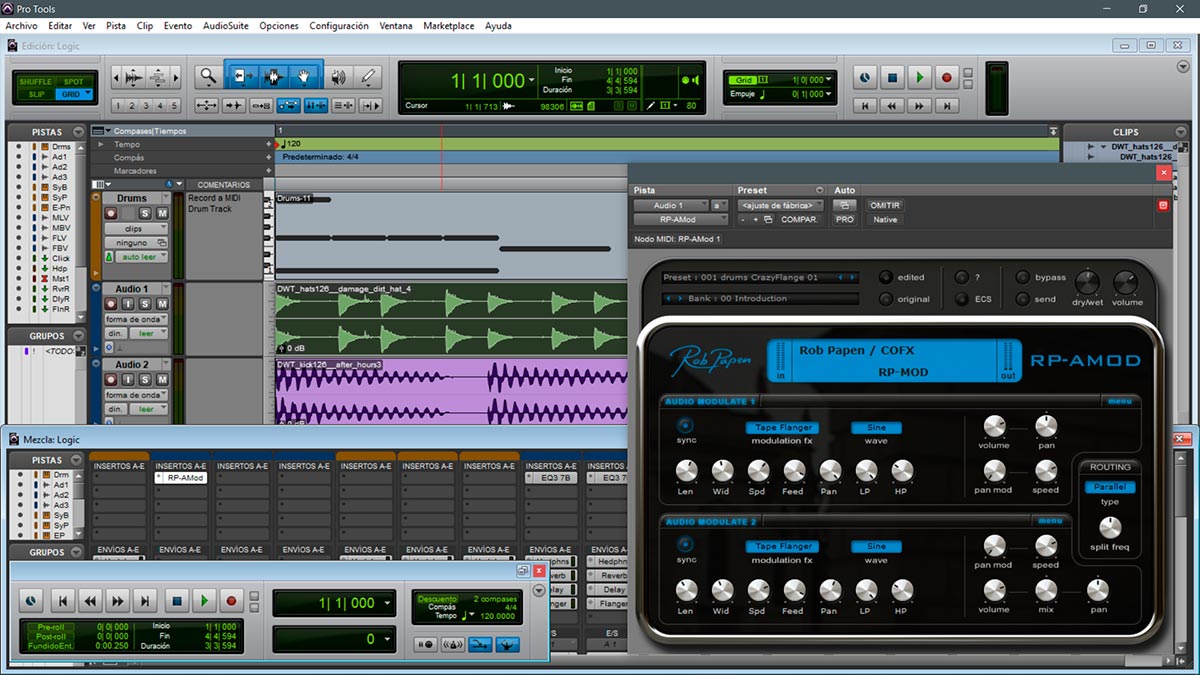Click rewind in floating Transport window
The image size is (1200, 675).
[x=90, y=601]
